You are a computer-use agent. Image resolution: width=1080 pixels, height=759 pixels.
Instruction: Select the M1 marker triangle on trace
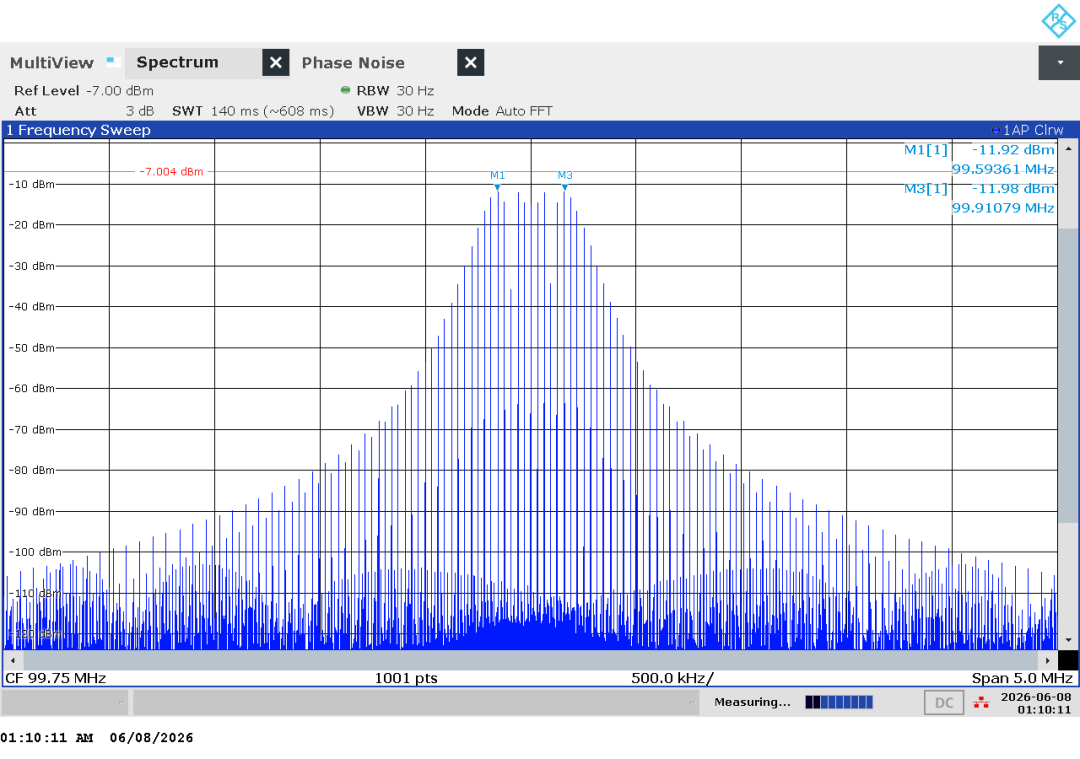[497, 187]
